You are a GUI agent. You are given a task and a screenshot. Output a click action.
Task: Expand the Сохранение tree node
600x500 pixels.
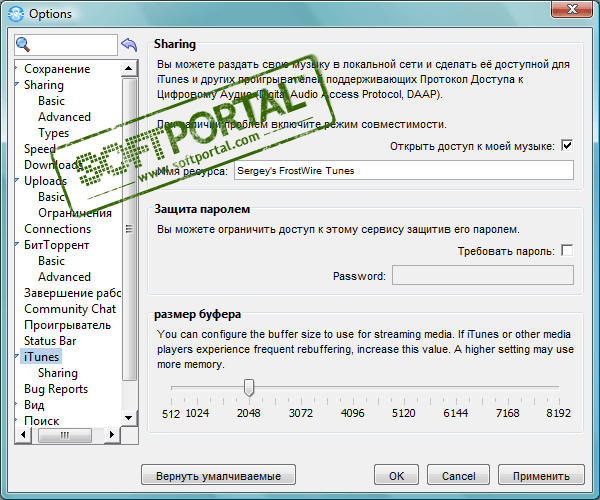coord(16,68)
